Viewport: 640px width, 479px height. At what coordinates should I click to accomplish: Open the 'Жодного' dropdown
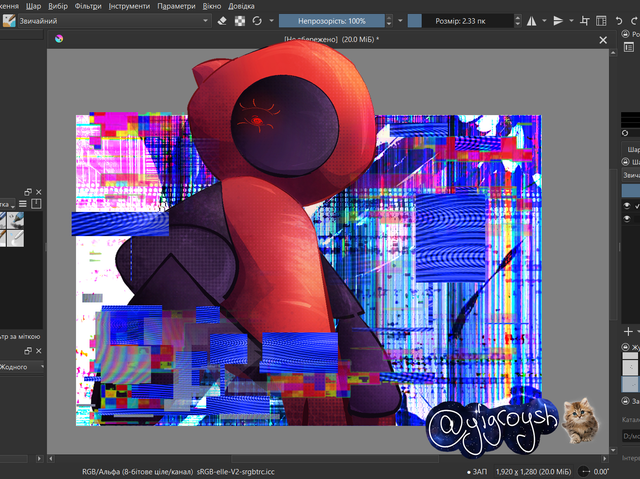point(21,367)
